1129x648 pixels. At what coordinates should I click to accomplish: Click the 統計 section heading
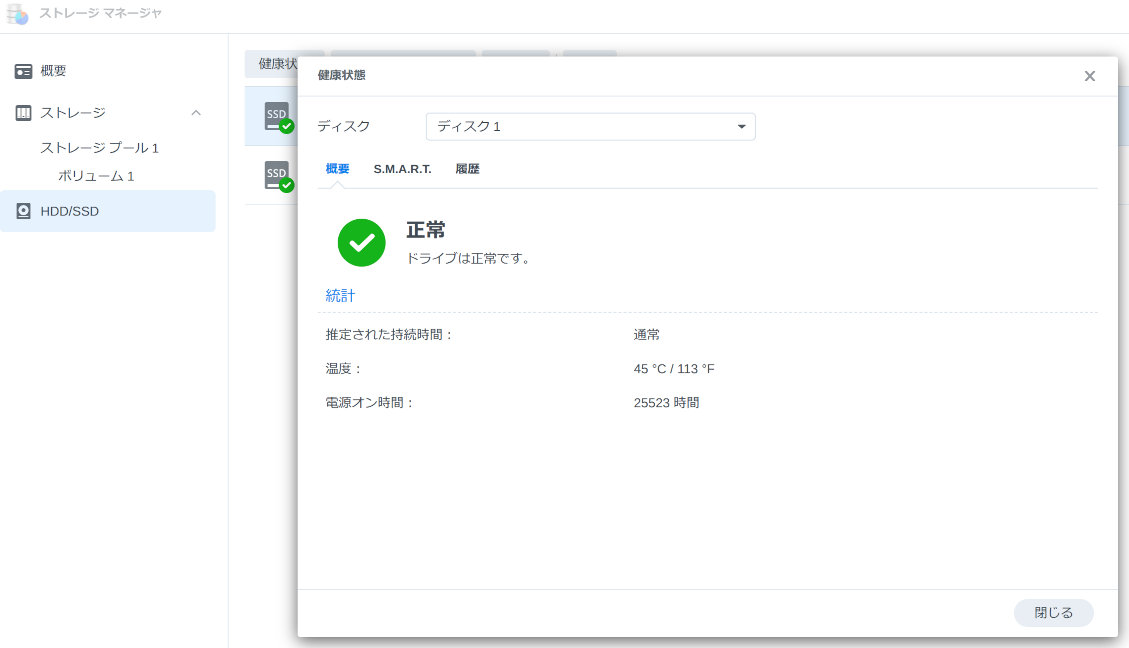click(x=340, y=295)
